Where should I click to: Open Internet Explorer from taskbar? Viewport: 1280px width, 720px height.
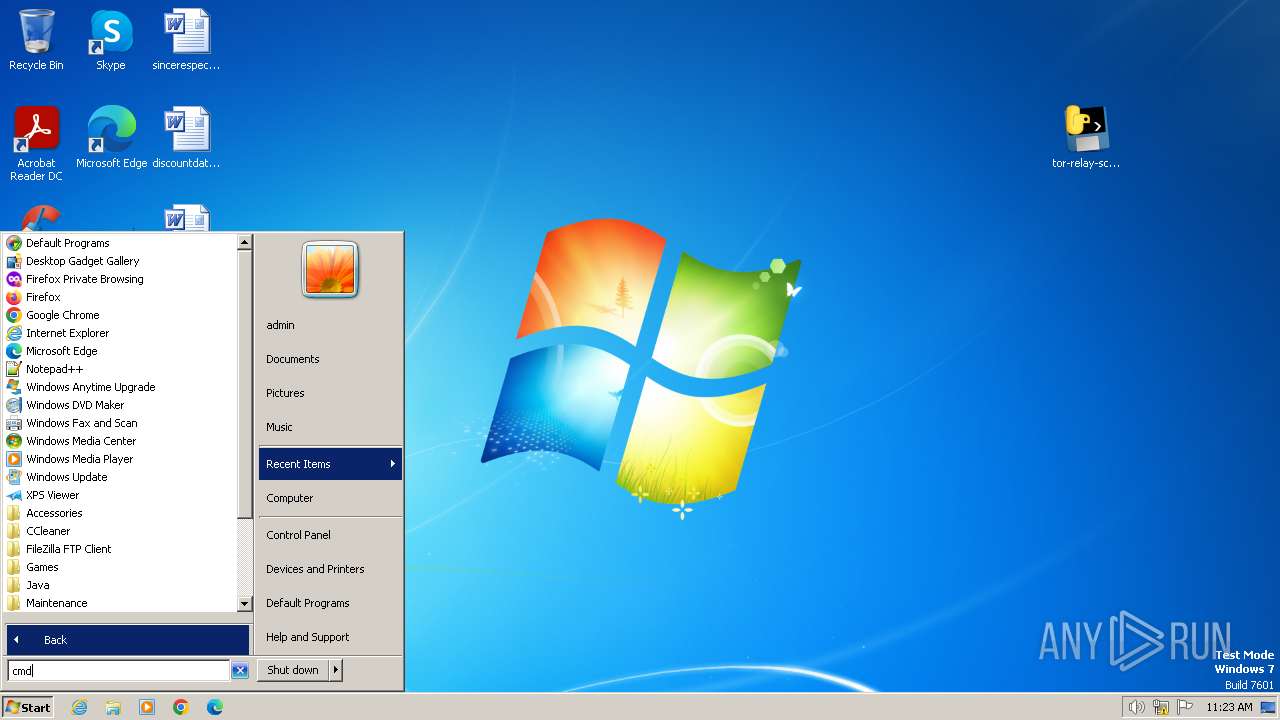coord(79,707)
